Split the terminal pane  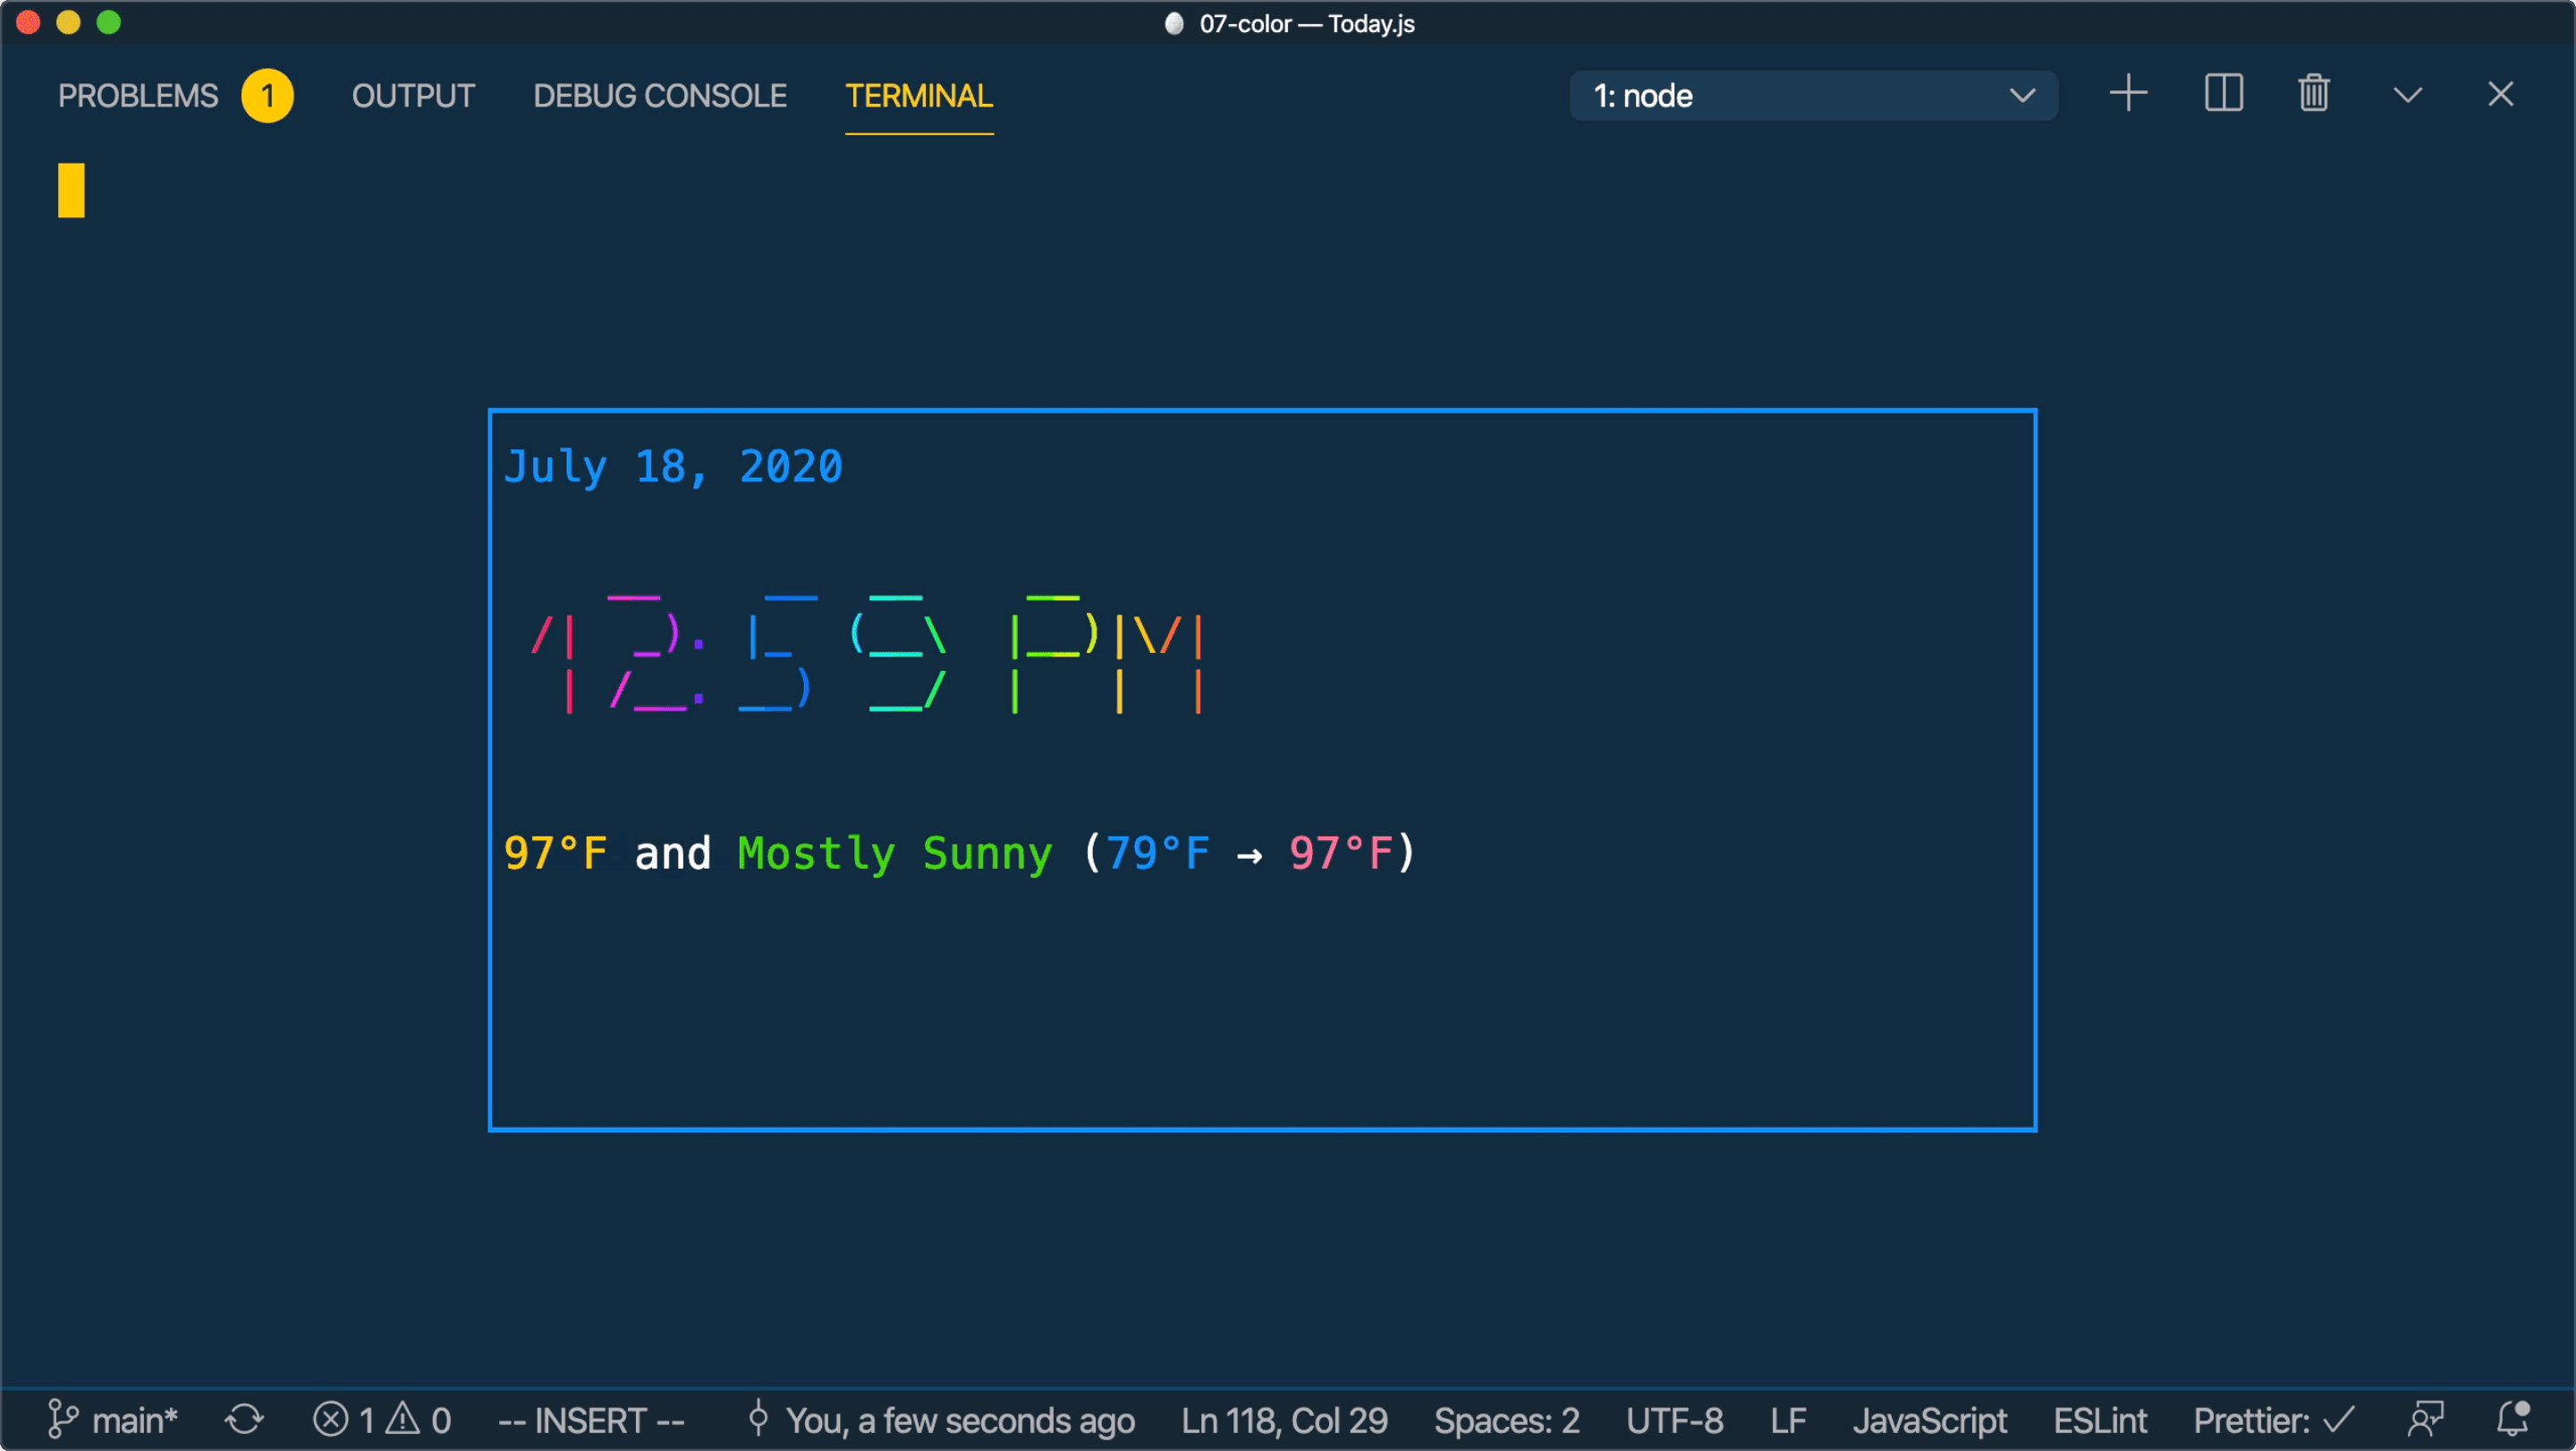[2223, 94]
